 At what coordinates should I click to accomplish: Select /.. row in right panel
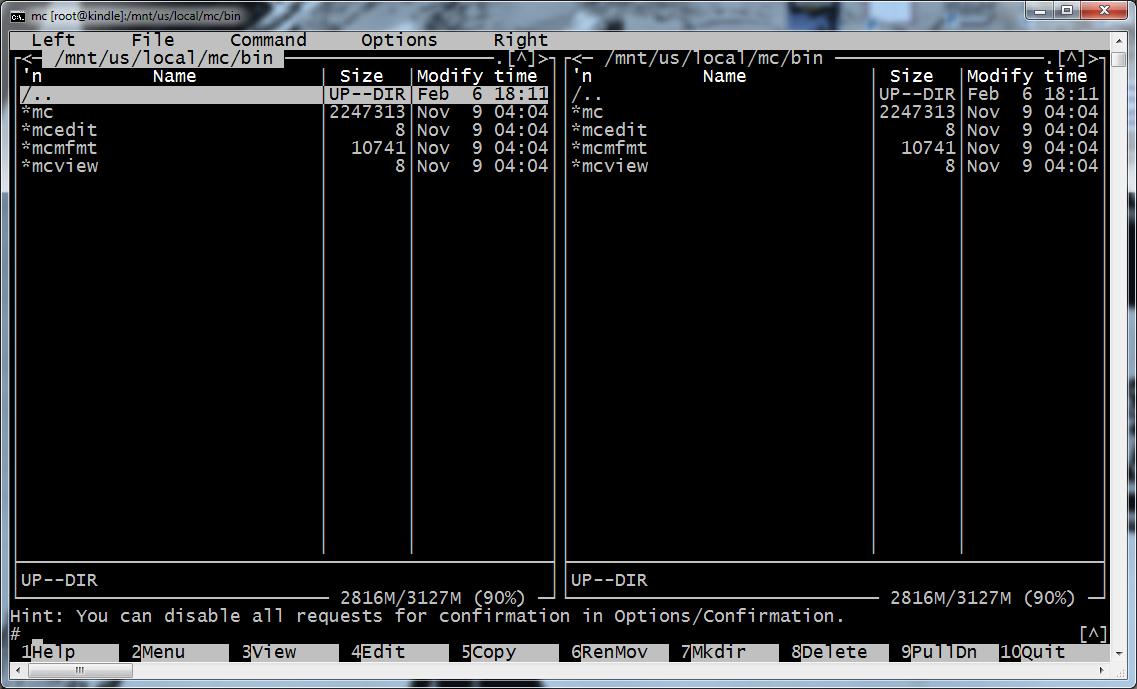(835, 94)
